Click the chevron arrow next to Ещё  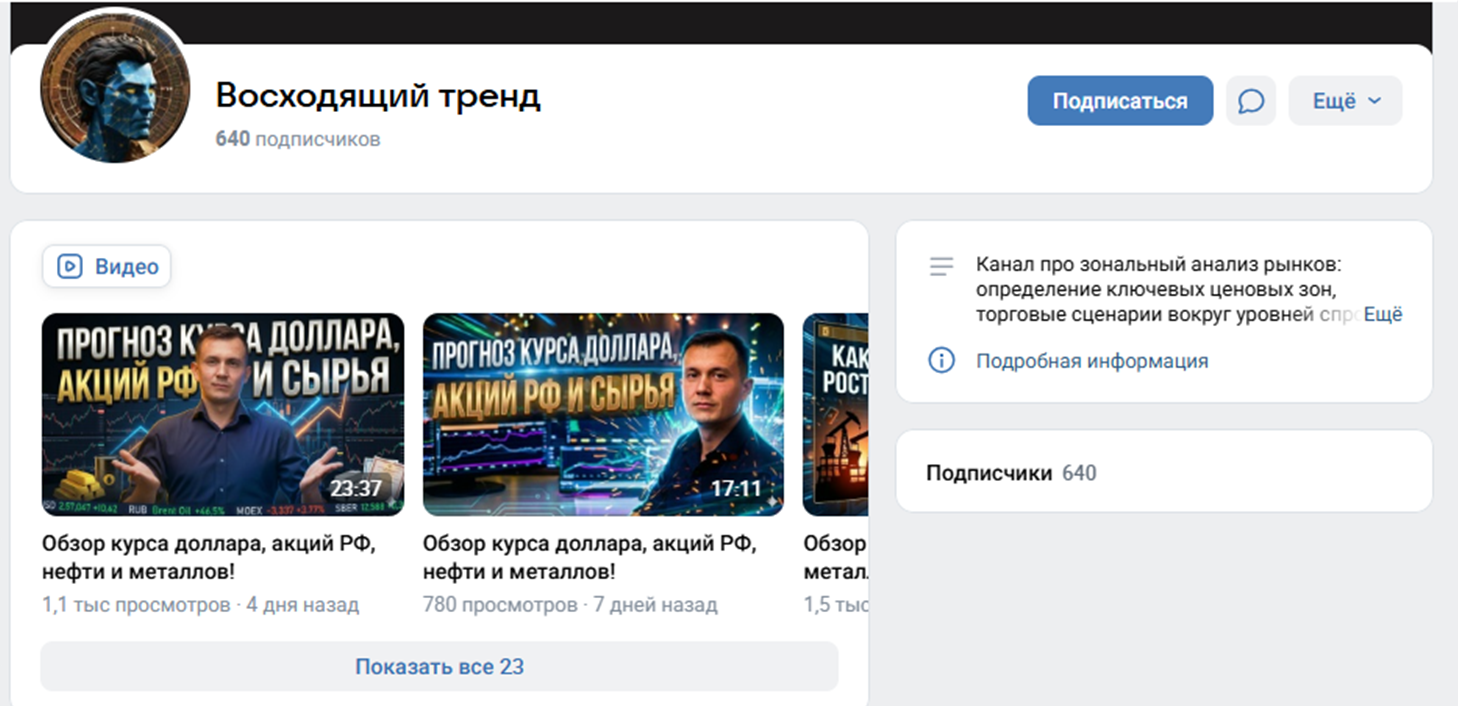(1374, 101)
